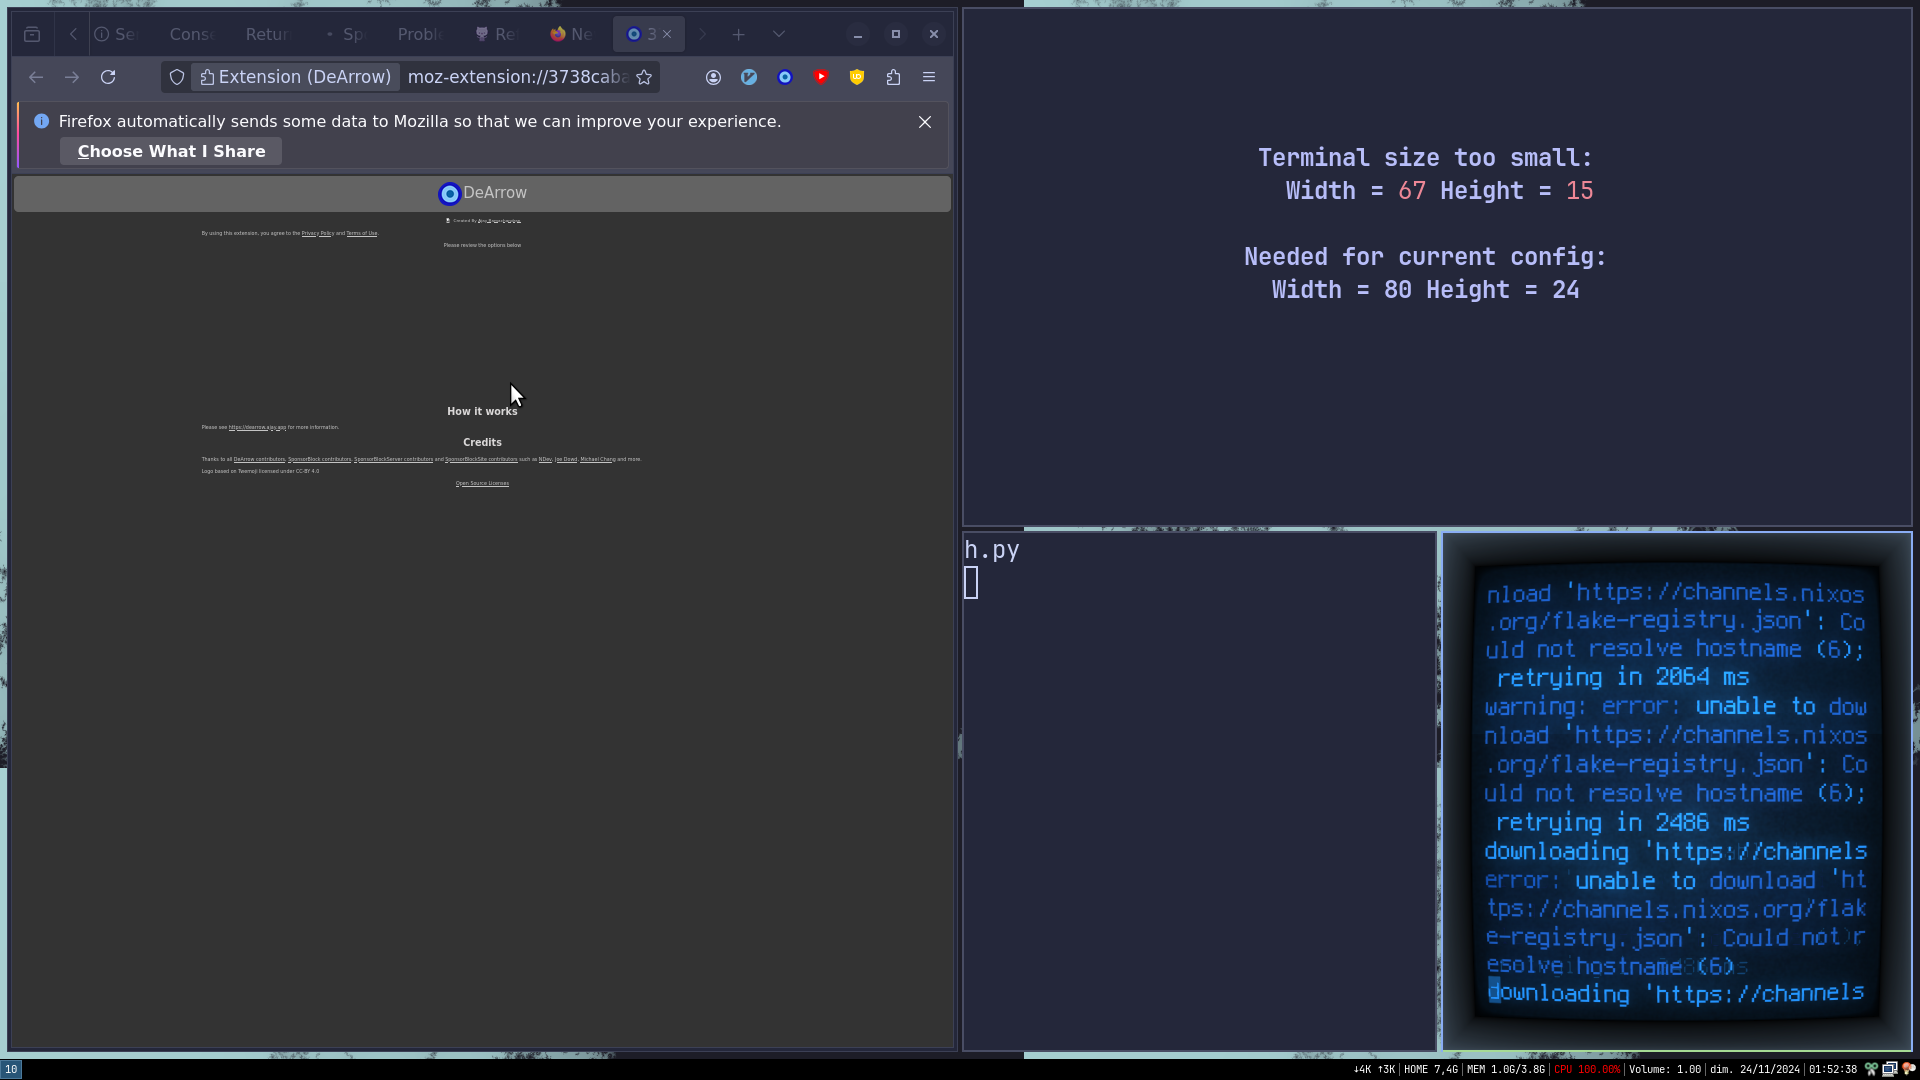Switch to the 'Se' tab
Image resolution: width=1920 pixels, height=1080 pixels.
click(115, 34)
